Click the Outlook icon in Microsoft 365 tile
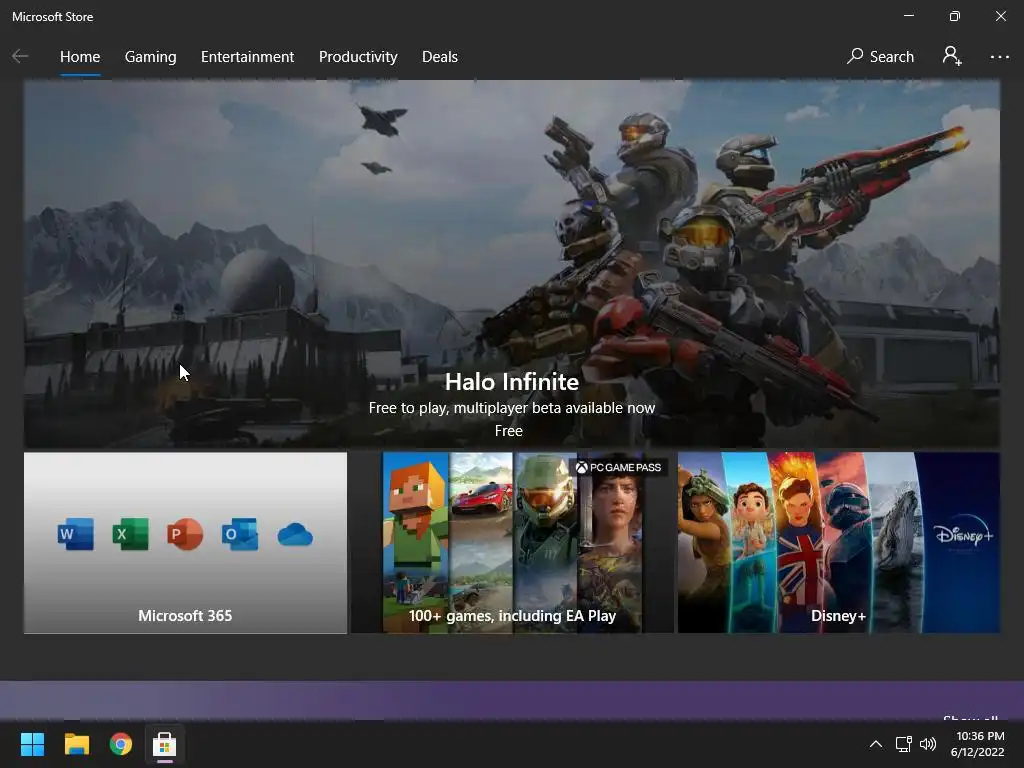This screenshot has width=1024, height=768. click(x=240, y=534)
